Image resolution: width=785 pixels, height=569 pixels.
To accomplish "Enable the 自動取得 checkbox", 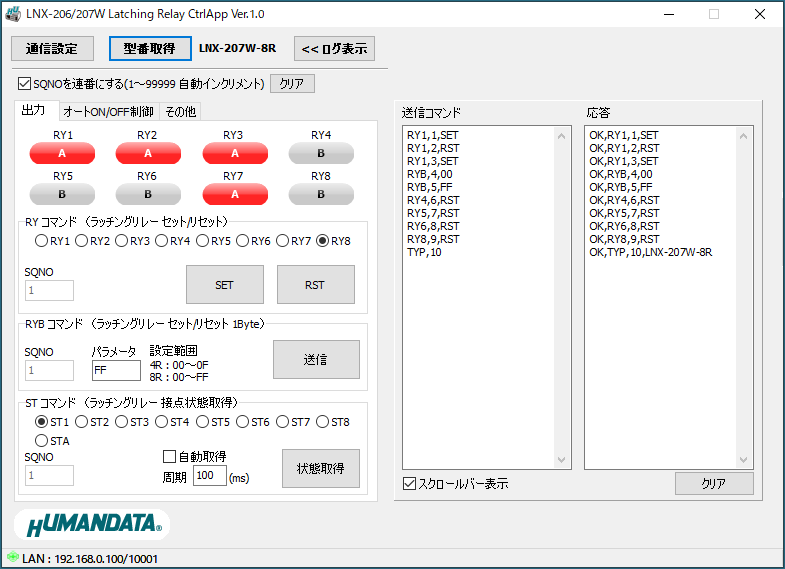I will 169,456.
